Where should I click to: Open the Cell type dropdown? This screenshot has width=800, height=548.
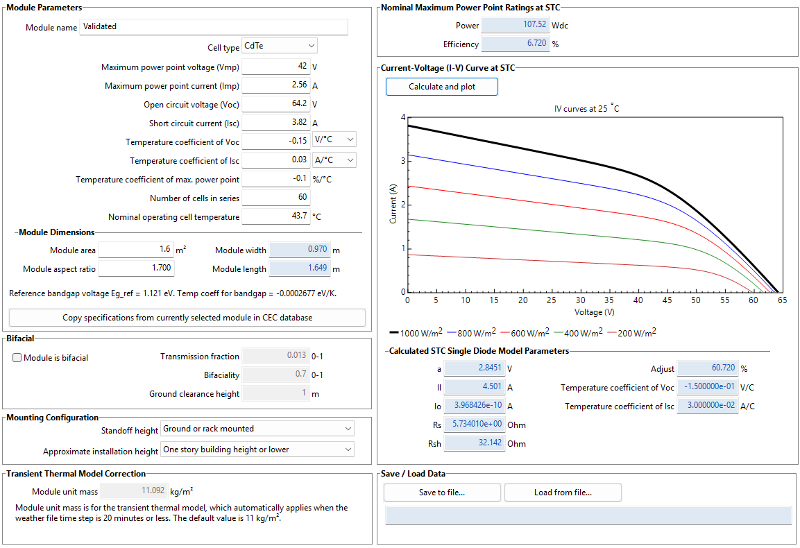click(280, 46)
